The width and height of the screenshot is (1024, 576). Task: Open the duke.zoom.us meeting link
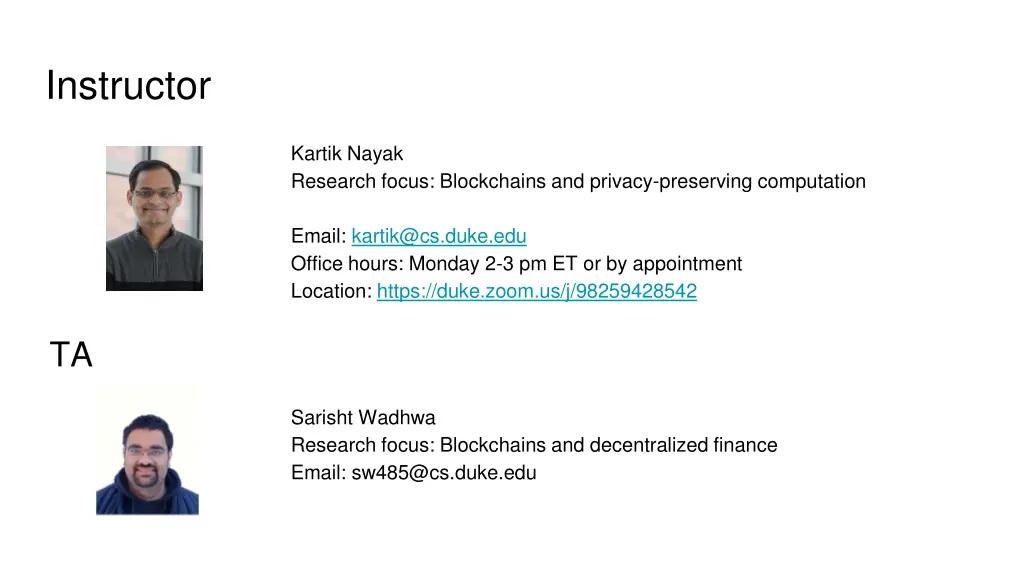(x=537, y=291)
